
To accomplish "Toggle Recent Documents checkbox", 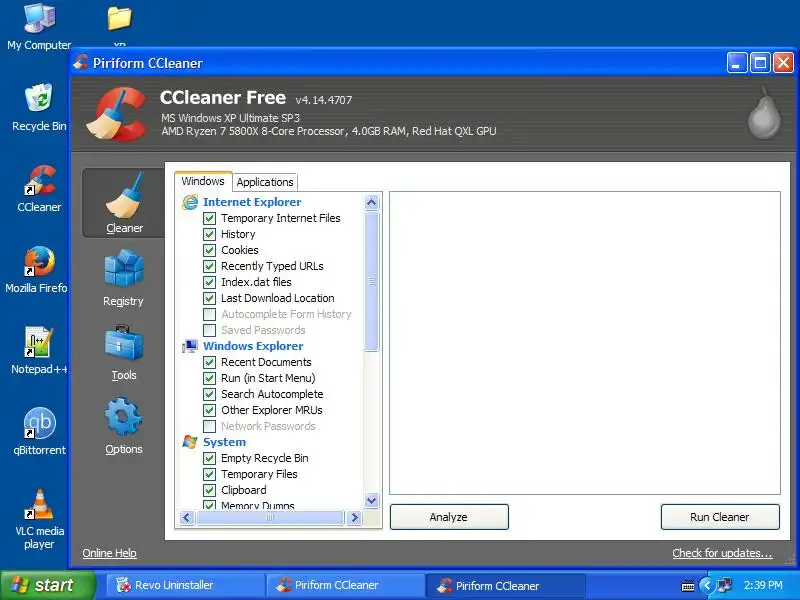I will [x=209, y=362].
